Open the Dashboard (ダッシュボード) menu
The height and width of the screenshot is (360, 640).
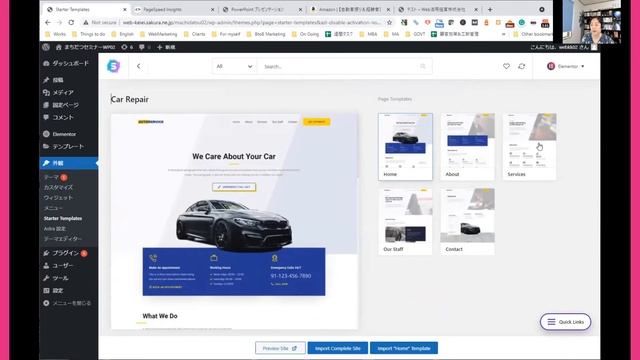tap(66, 63)
